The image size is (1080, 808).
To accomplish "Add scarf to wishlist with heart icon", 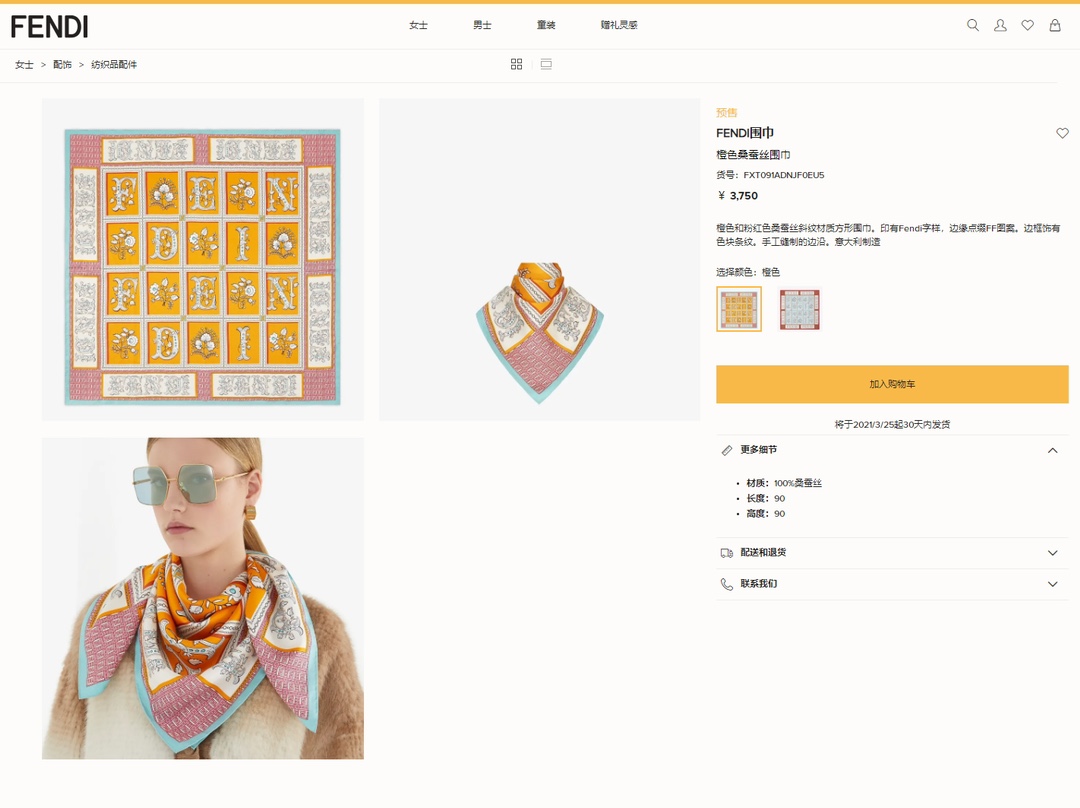I will [x=1062, y=133].
